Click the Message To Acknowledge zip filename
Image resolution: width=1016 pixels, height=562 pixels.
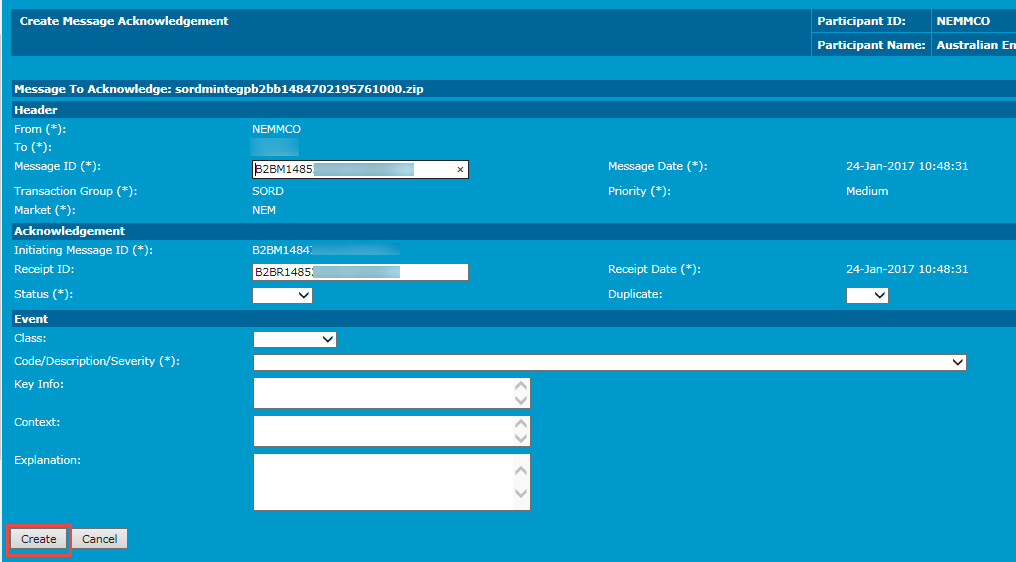tap(299, 89)
